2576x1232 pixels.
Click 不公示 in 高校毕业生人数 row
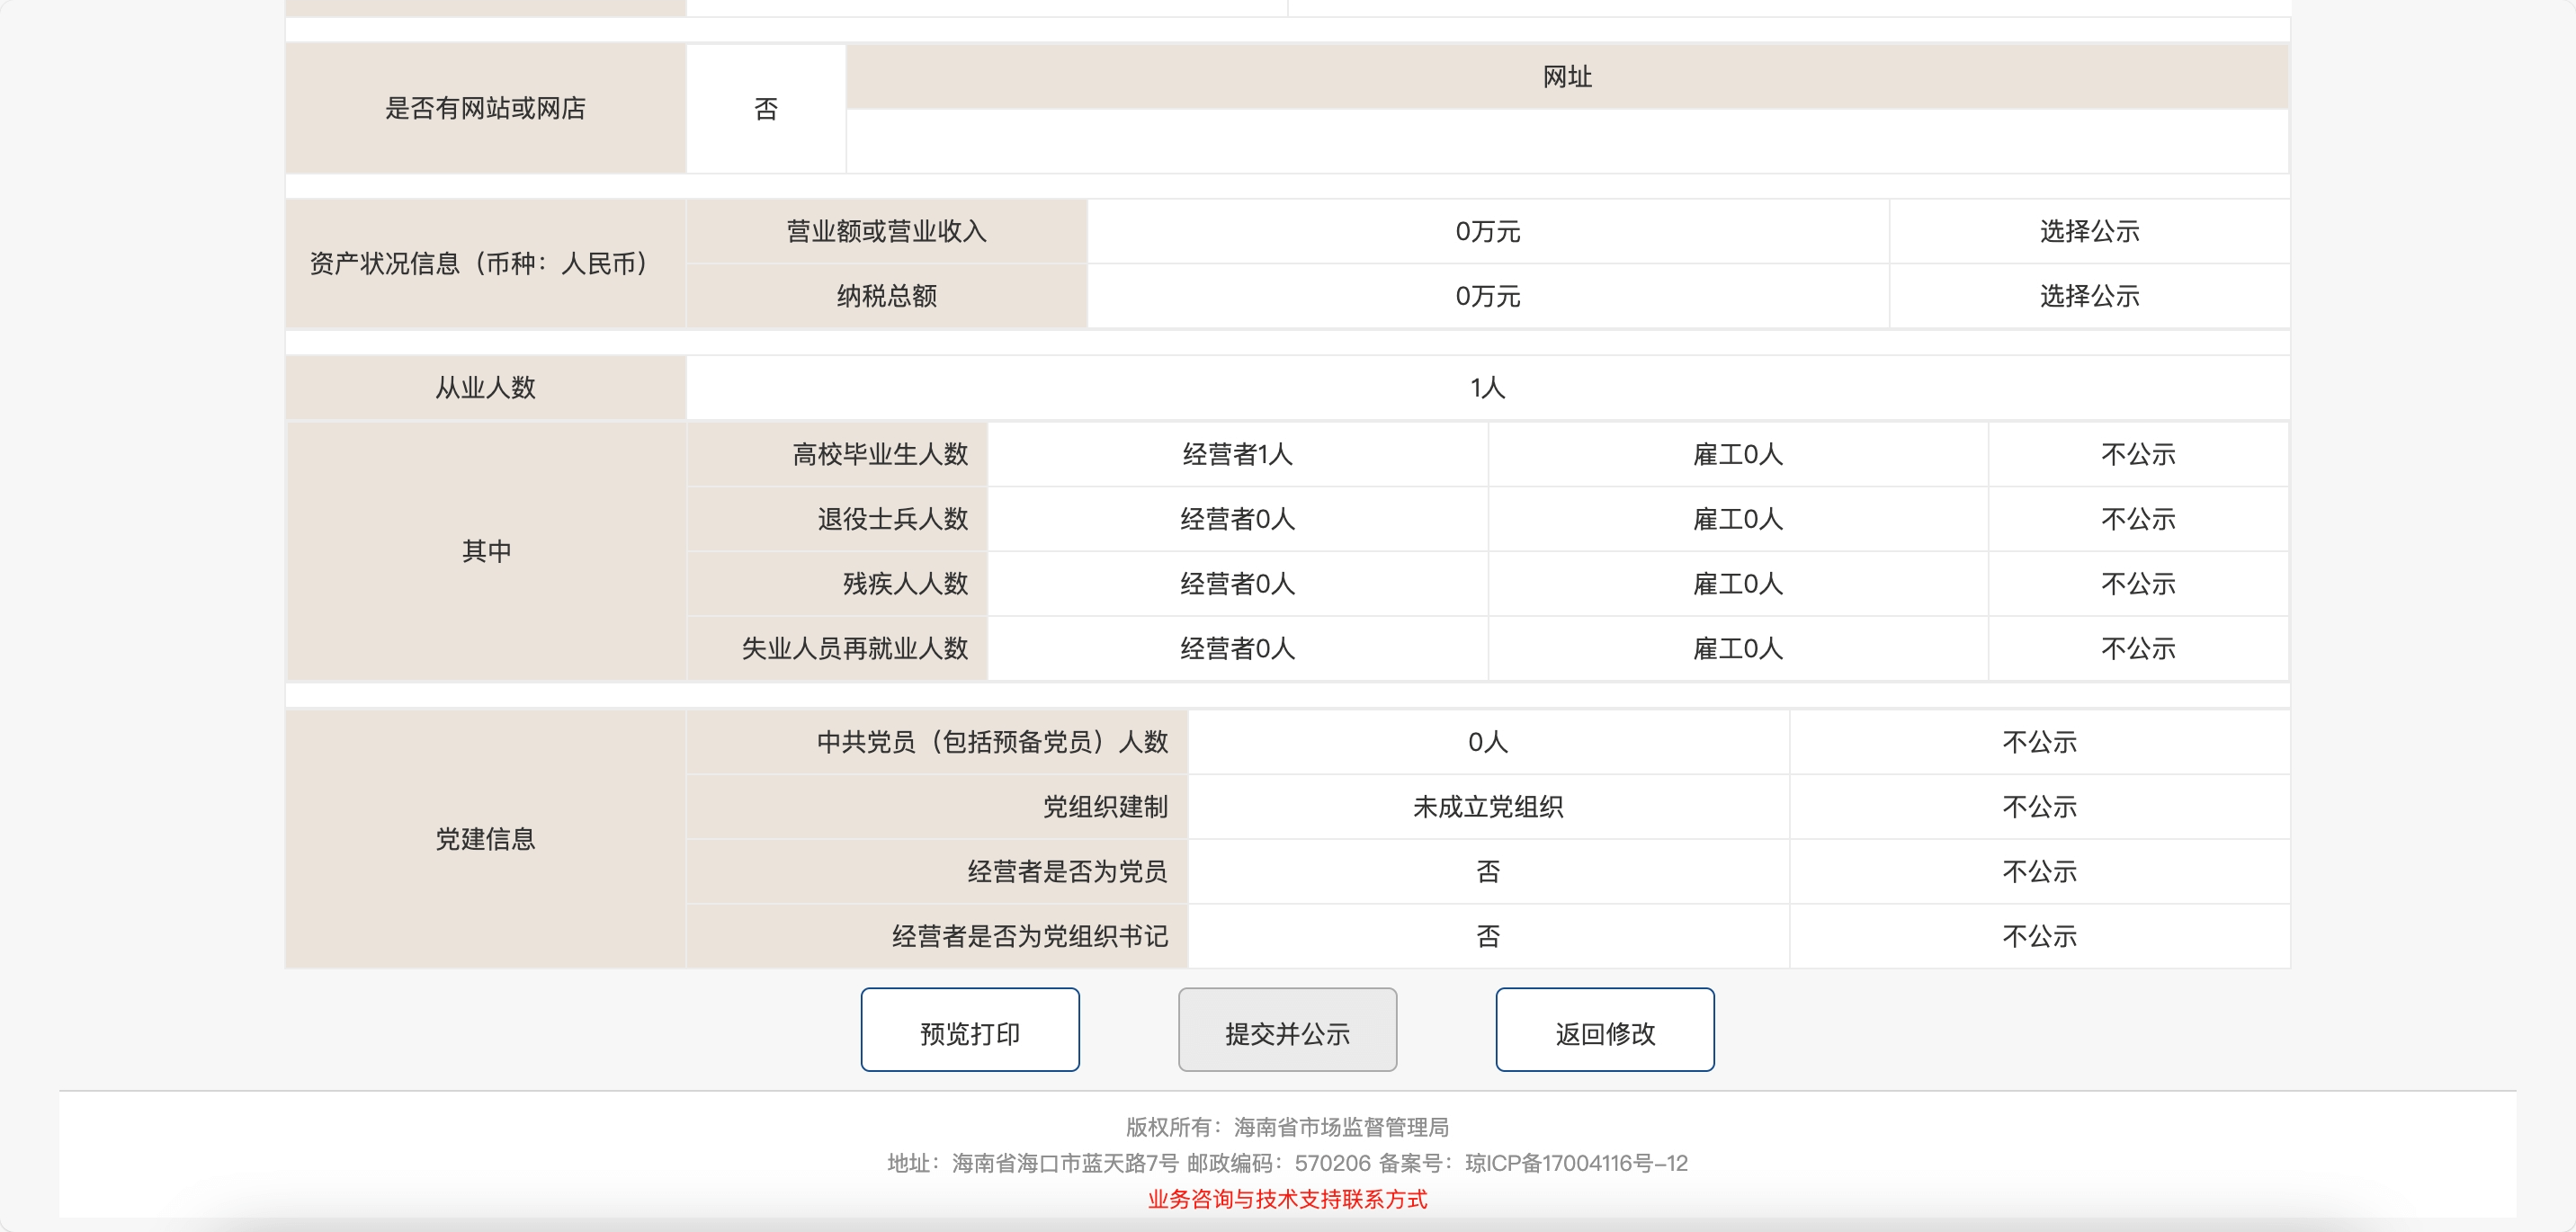(2137, 455)
